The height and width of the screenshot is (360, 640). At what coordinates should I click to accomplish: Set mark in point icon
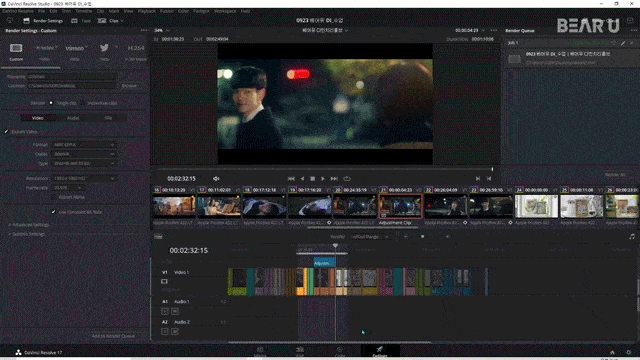click(x=478, y=178)
